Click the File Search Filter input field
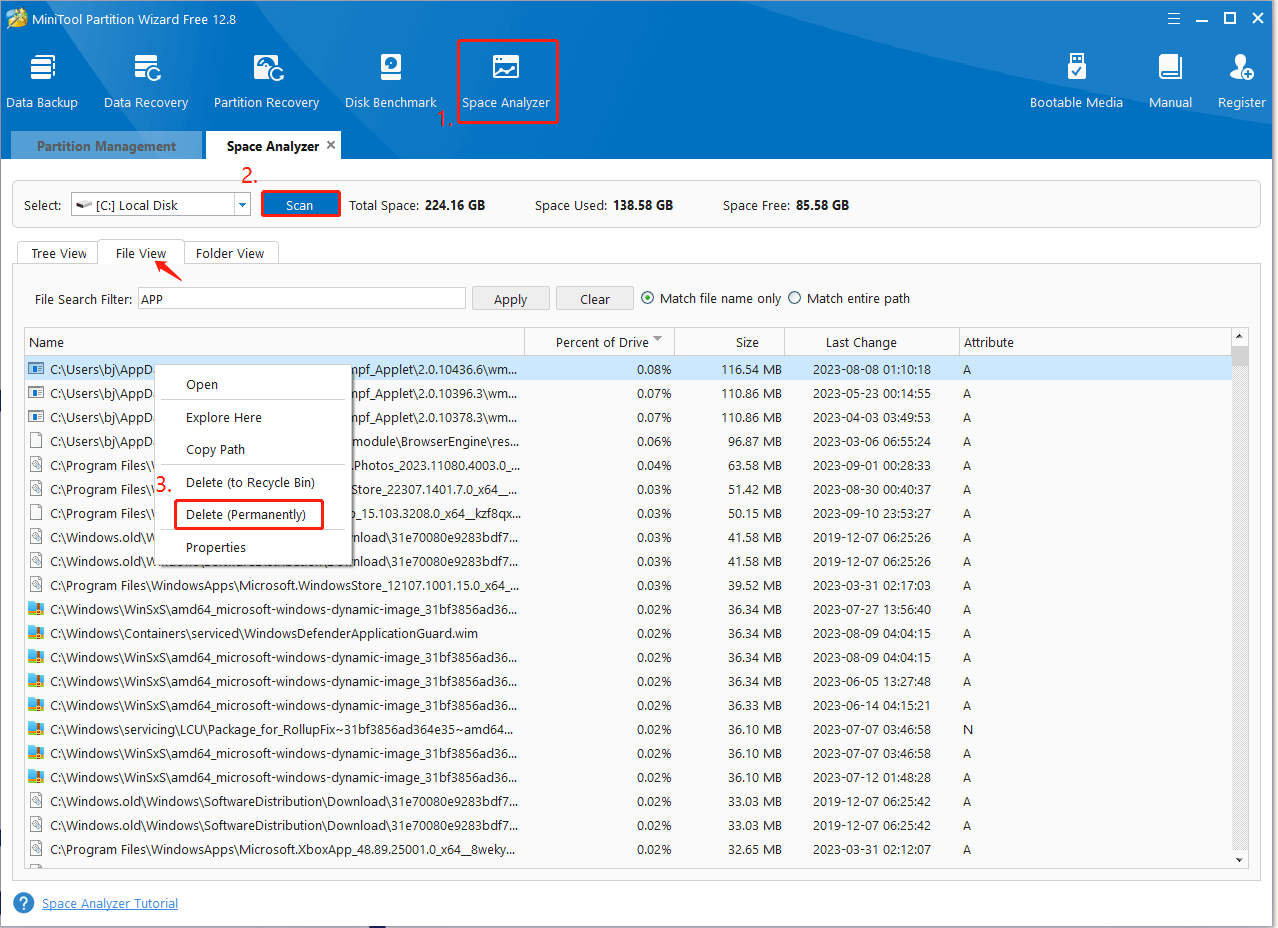The height and width of the screenshot is (928, 1278). coord(302,298)
